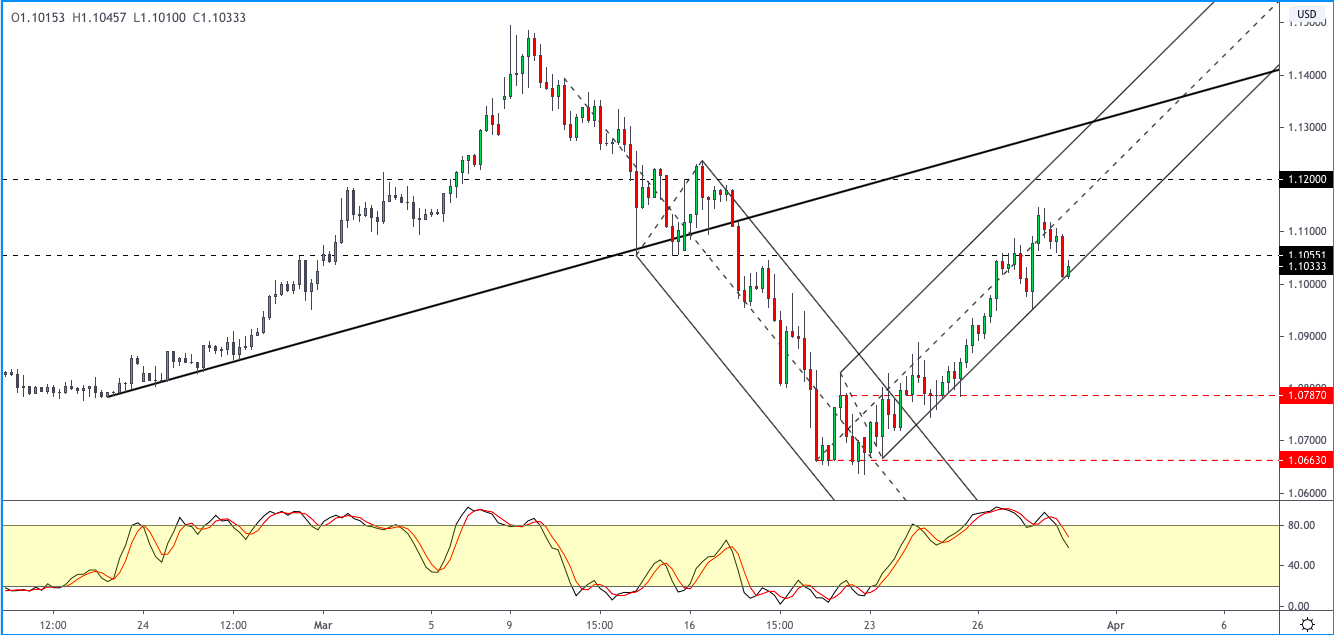Click the 1.12000 price axis label
Viewport: 1334px width, 635px height.
coord(1306,179)
